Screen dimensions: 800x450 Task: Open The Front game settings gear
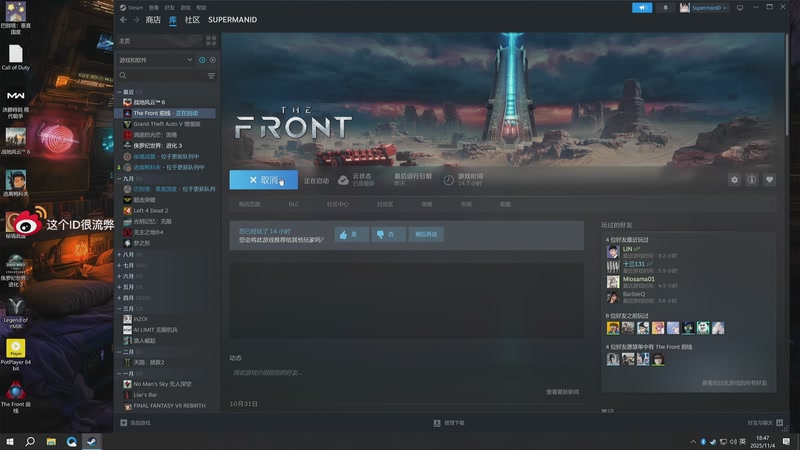coord(734,180)
